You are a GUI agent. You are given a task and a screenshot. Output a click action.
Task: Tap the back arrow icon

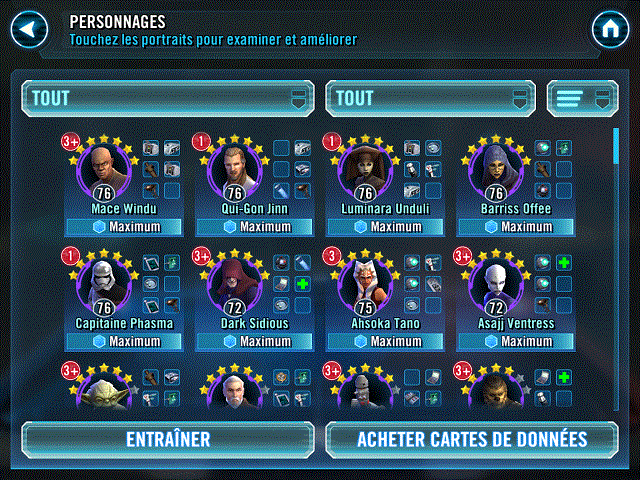[x=29, y=29]
